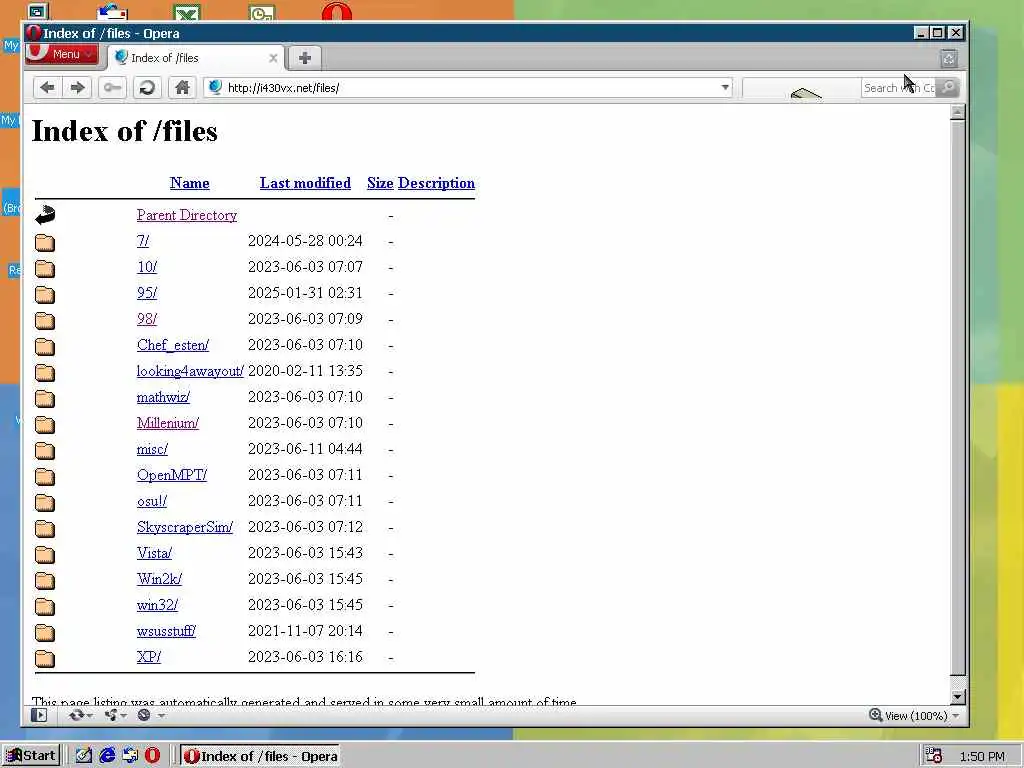Open the Opera desktop shortcut icon
Image resolution: width=1024 pixels, height=768 pixels.
336,12
